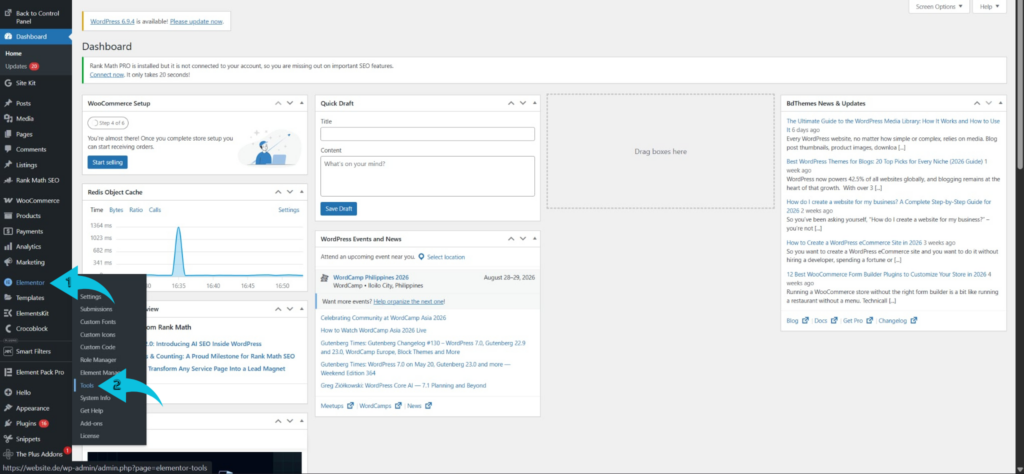Collapse the Redis Object Cache panel

[x=301, y=192]
